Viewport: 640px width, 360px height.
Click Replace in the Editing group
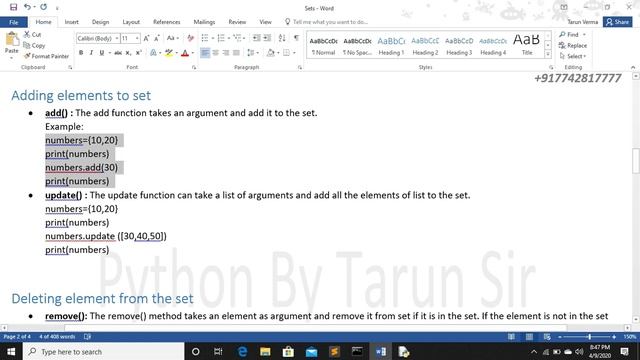click(x=573, y=45)
